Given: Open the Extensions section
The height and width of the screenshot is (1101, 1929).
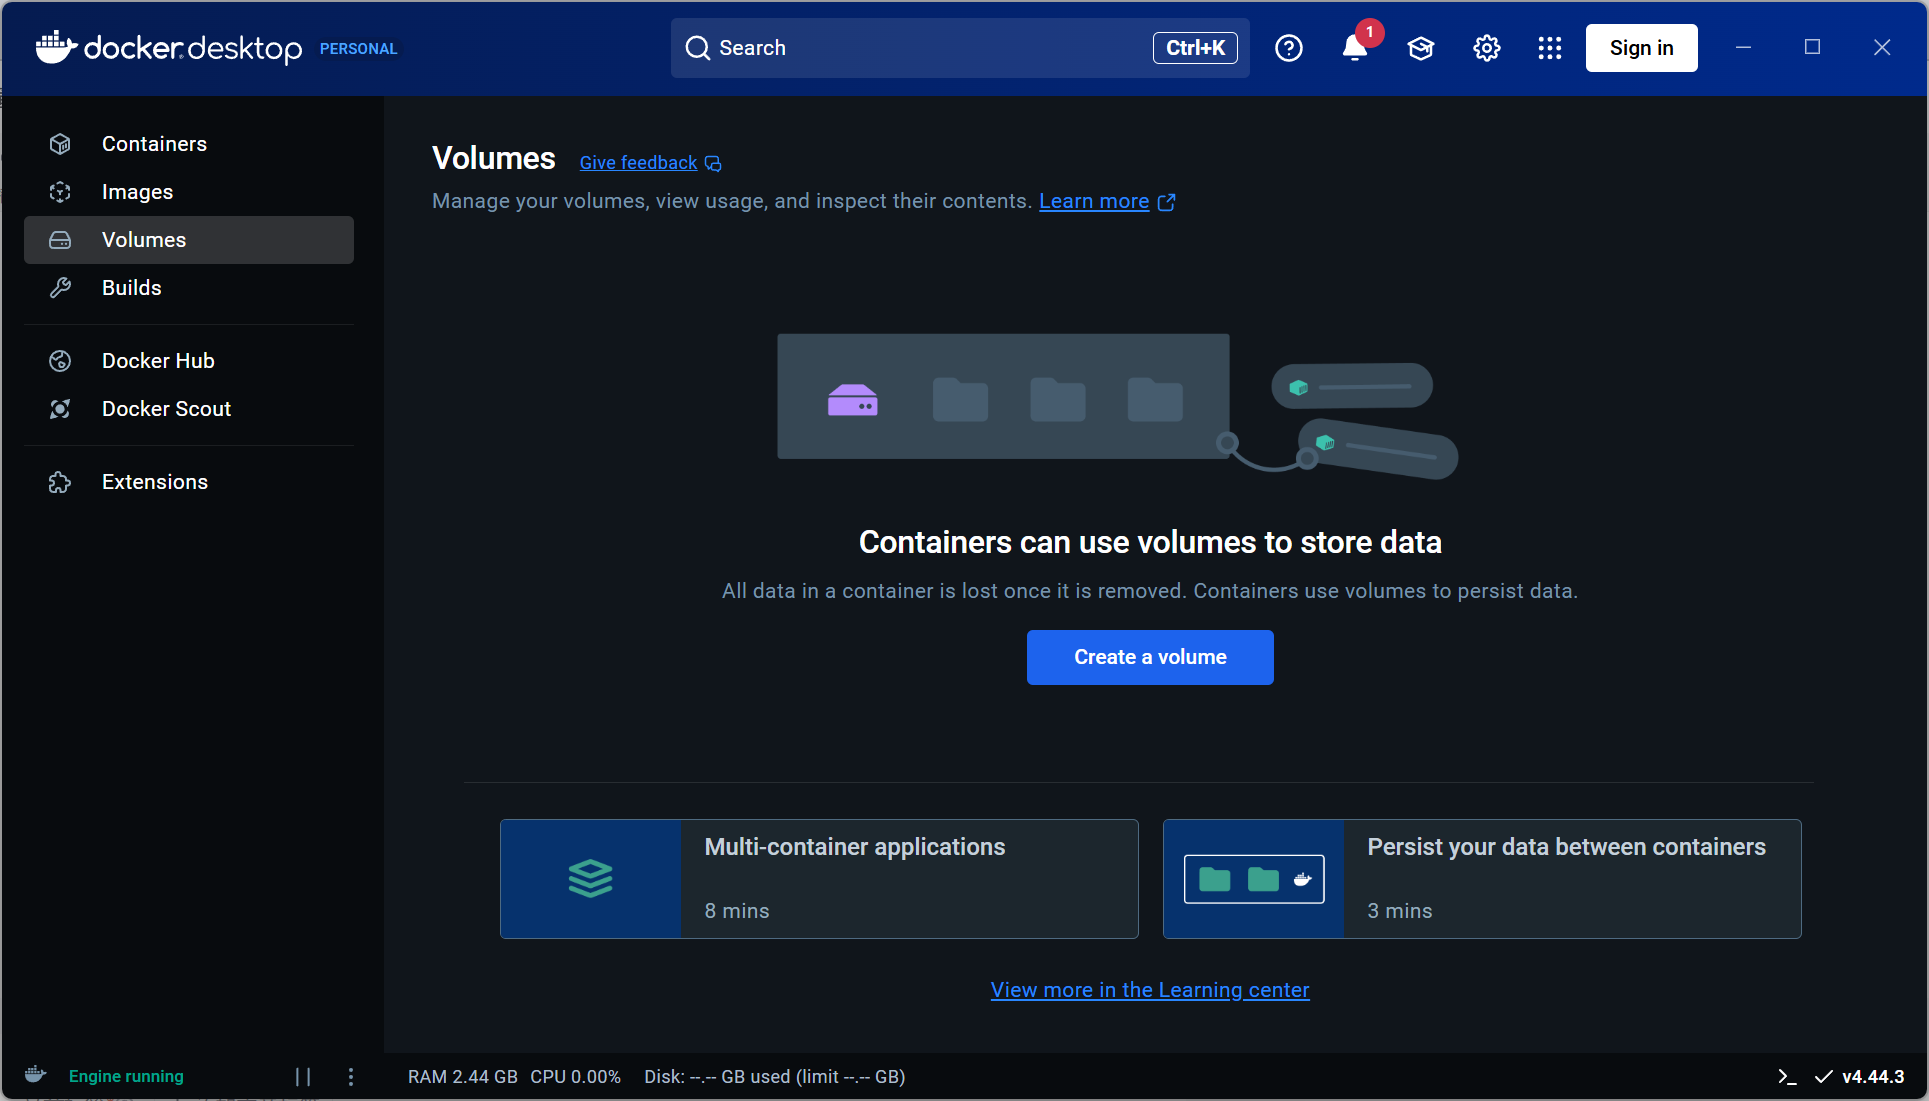Looking at the screenshot, I should [189, 482].
